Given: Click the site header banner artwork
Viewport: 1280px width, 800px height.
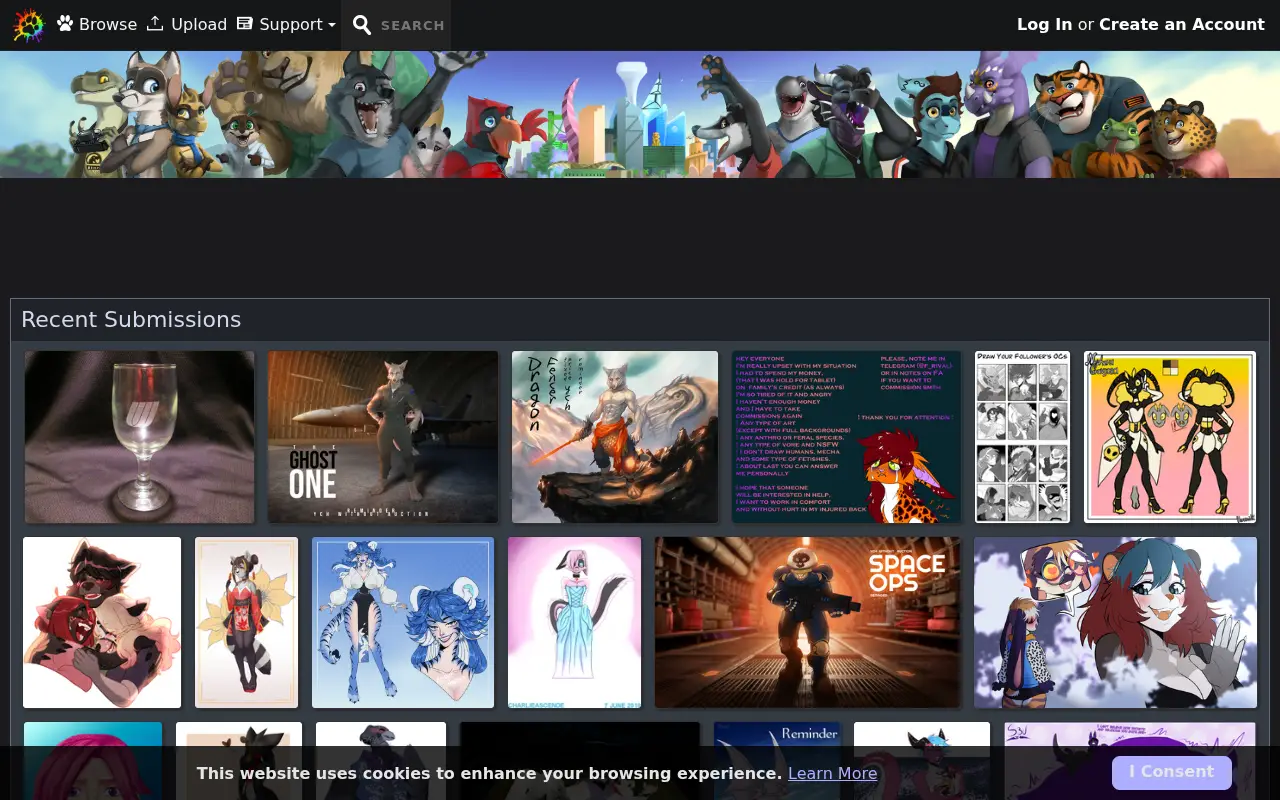Looking at the screenshot, I should point(640,114).
